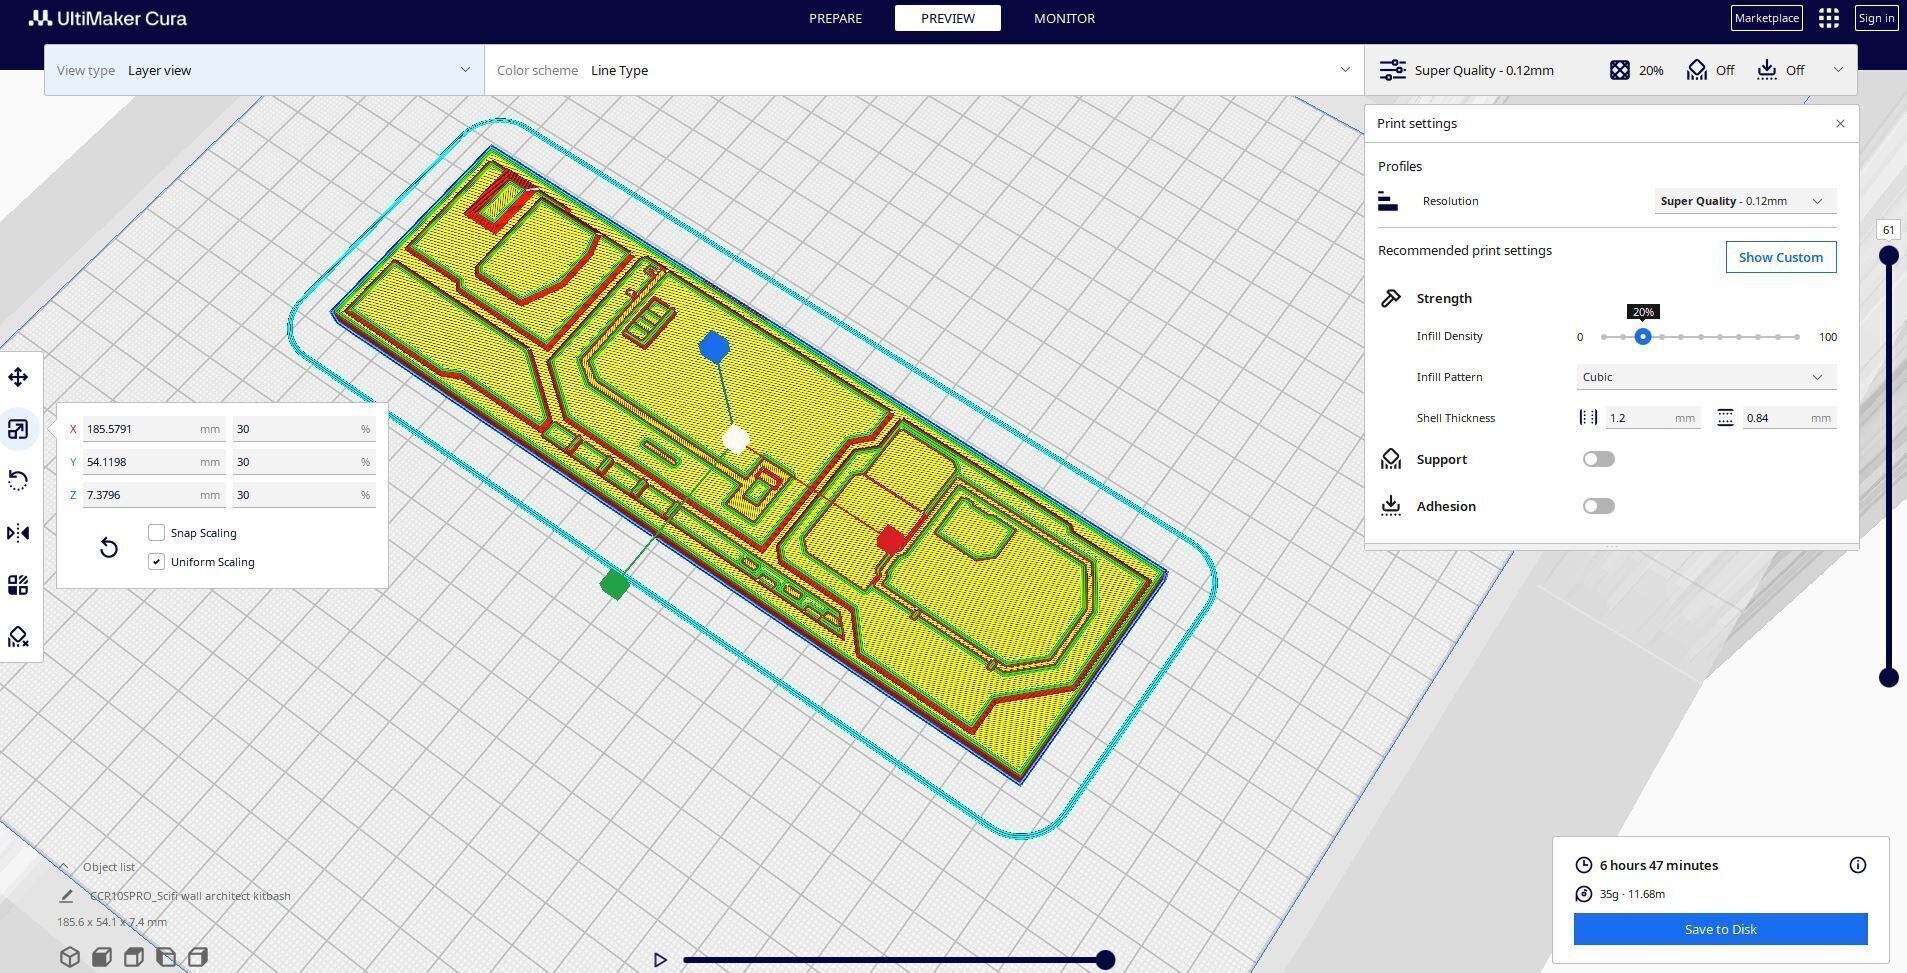This screenshot has height=973, width=1907.
Task: Enable the Support toggle
Action: [1599, 459]
